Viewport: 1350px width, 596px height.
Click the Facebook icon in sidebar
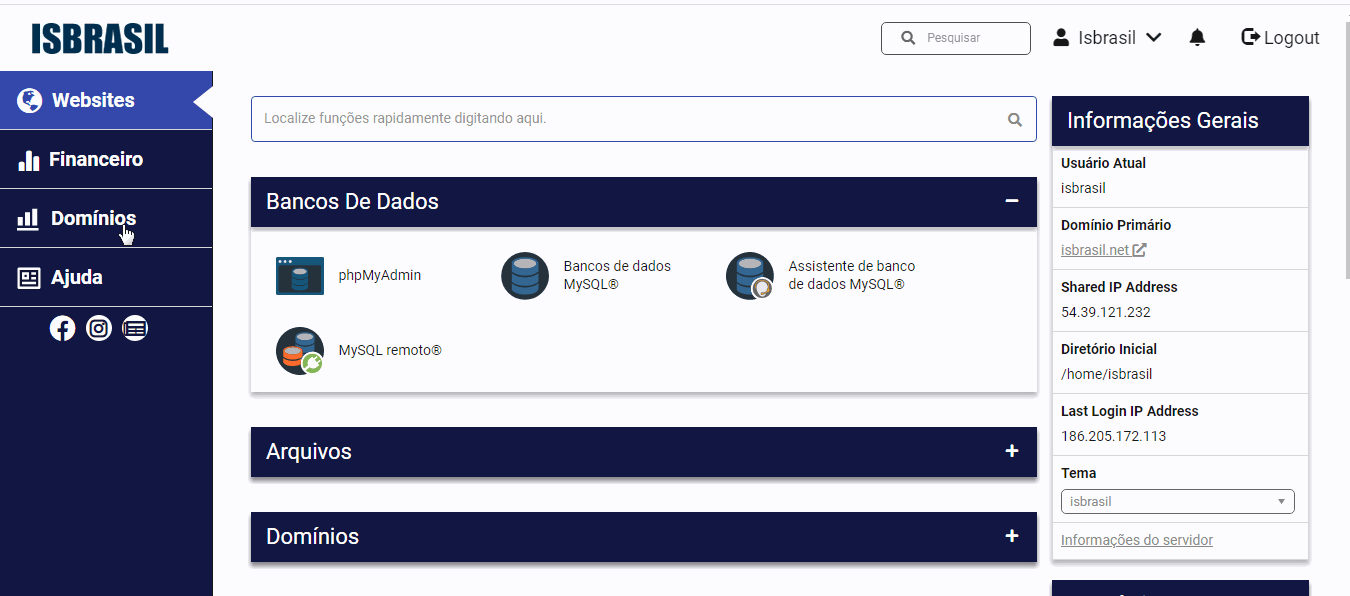pyautogui.click(x=62, y=328)
